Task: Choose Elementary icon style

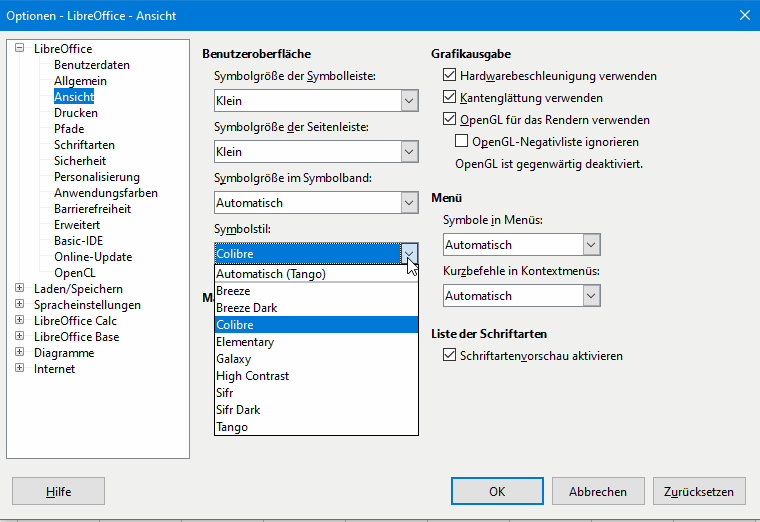Action: pyautogui.click(x=316, y=342)
